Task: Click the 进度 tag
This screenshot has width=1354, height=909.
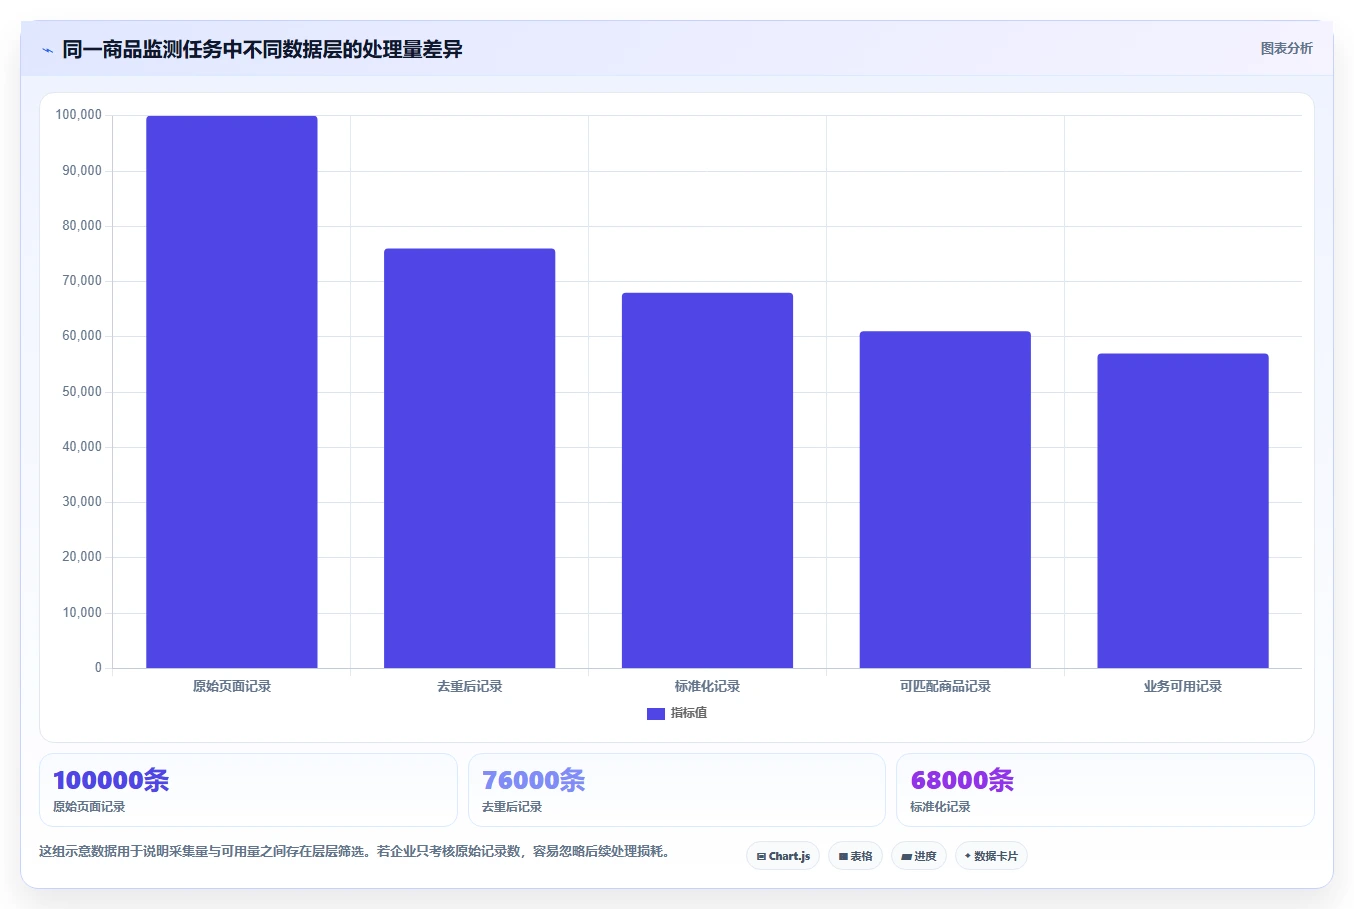Action: tap(919, 856)
